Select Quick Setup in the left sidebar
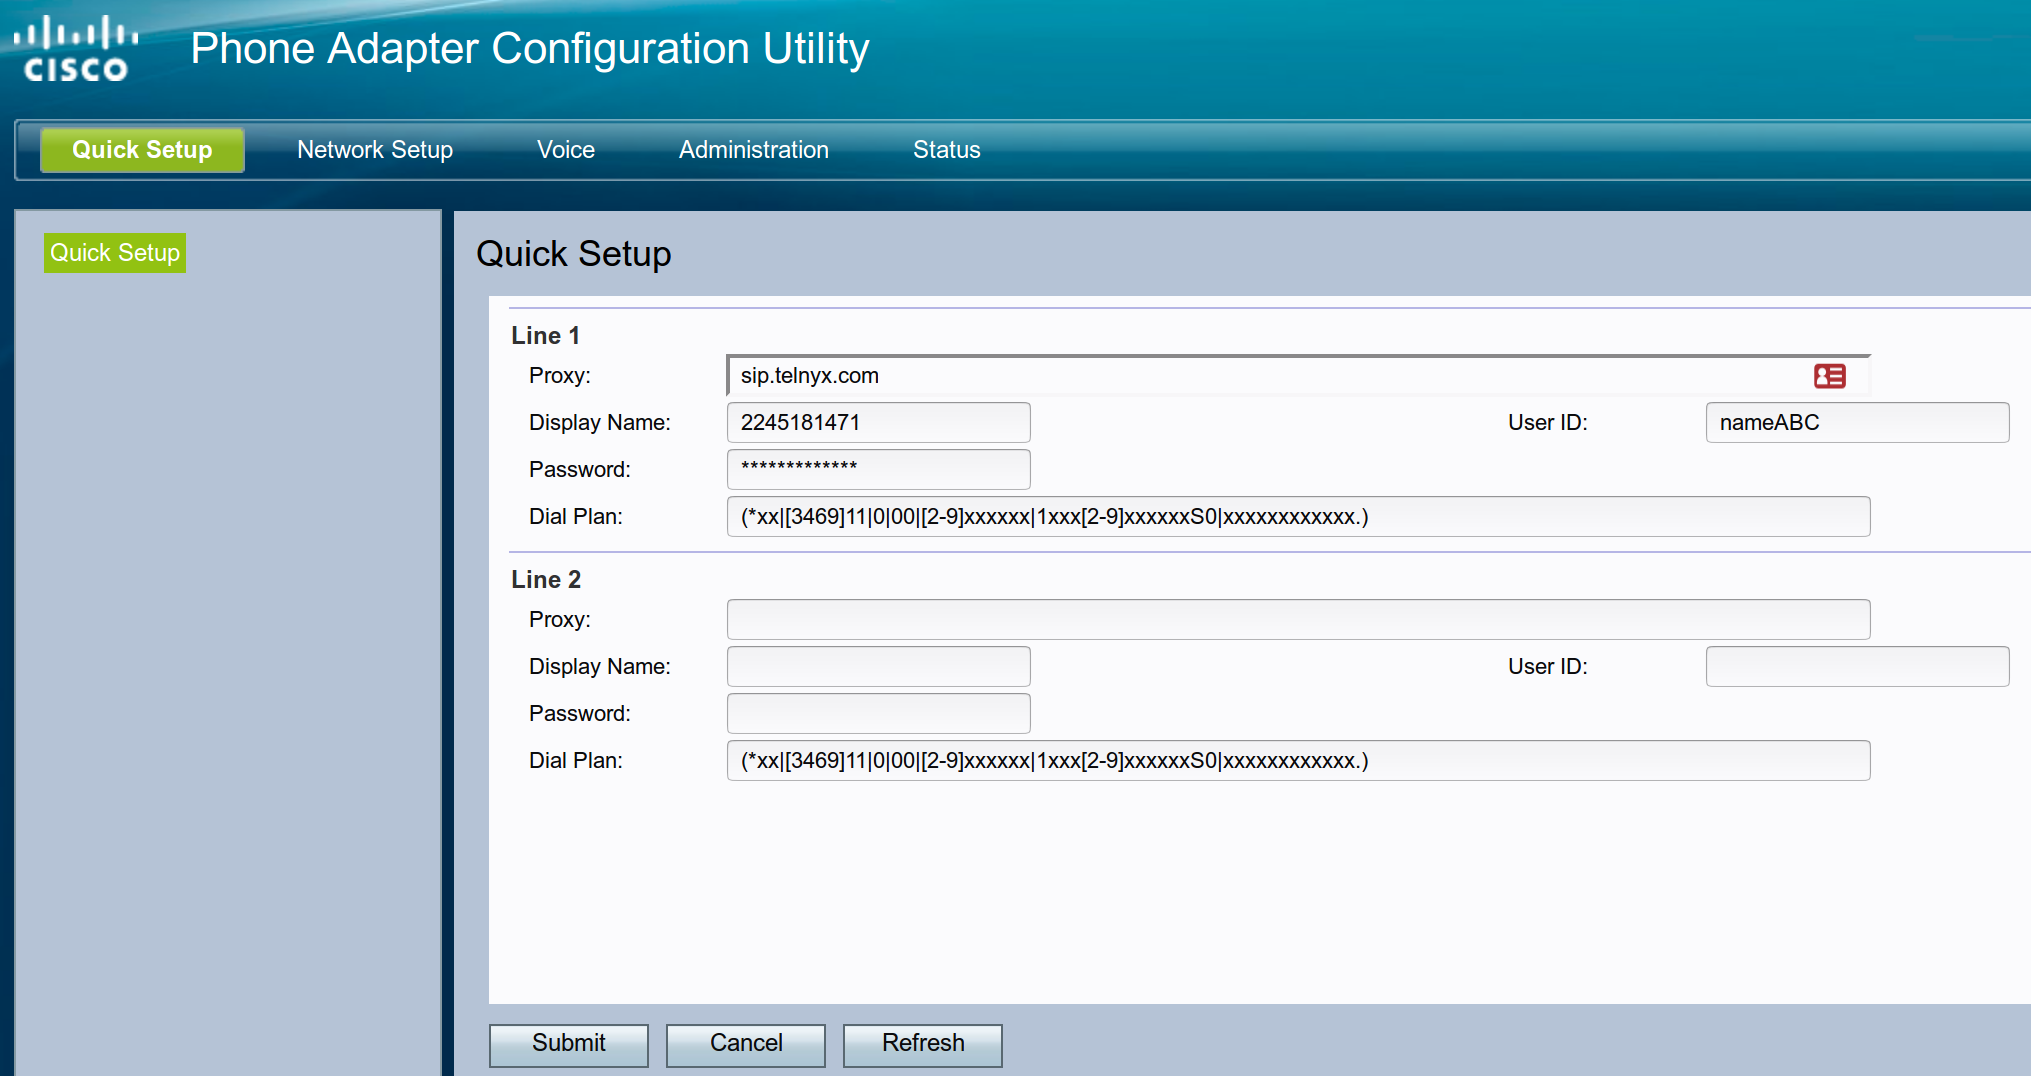This screenshot has height=1076, width=2031. pos(115,253)
